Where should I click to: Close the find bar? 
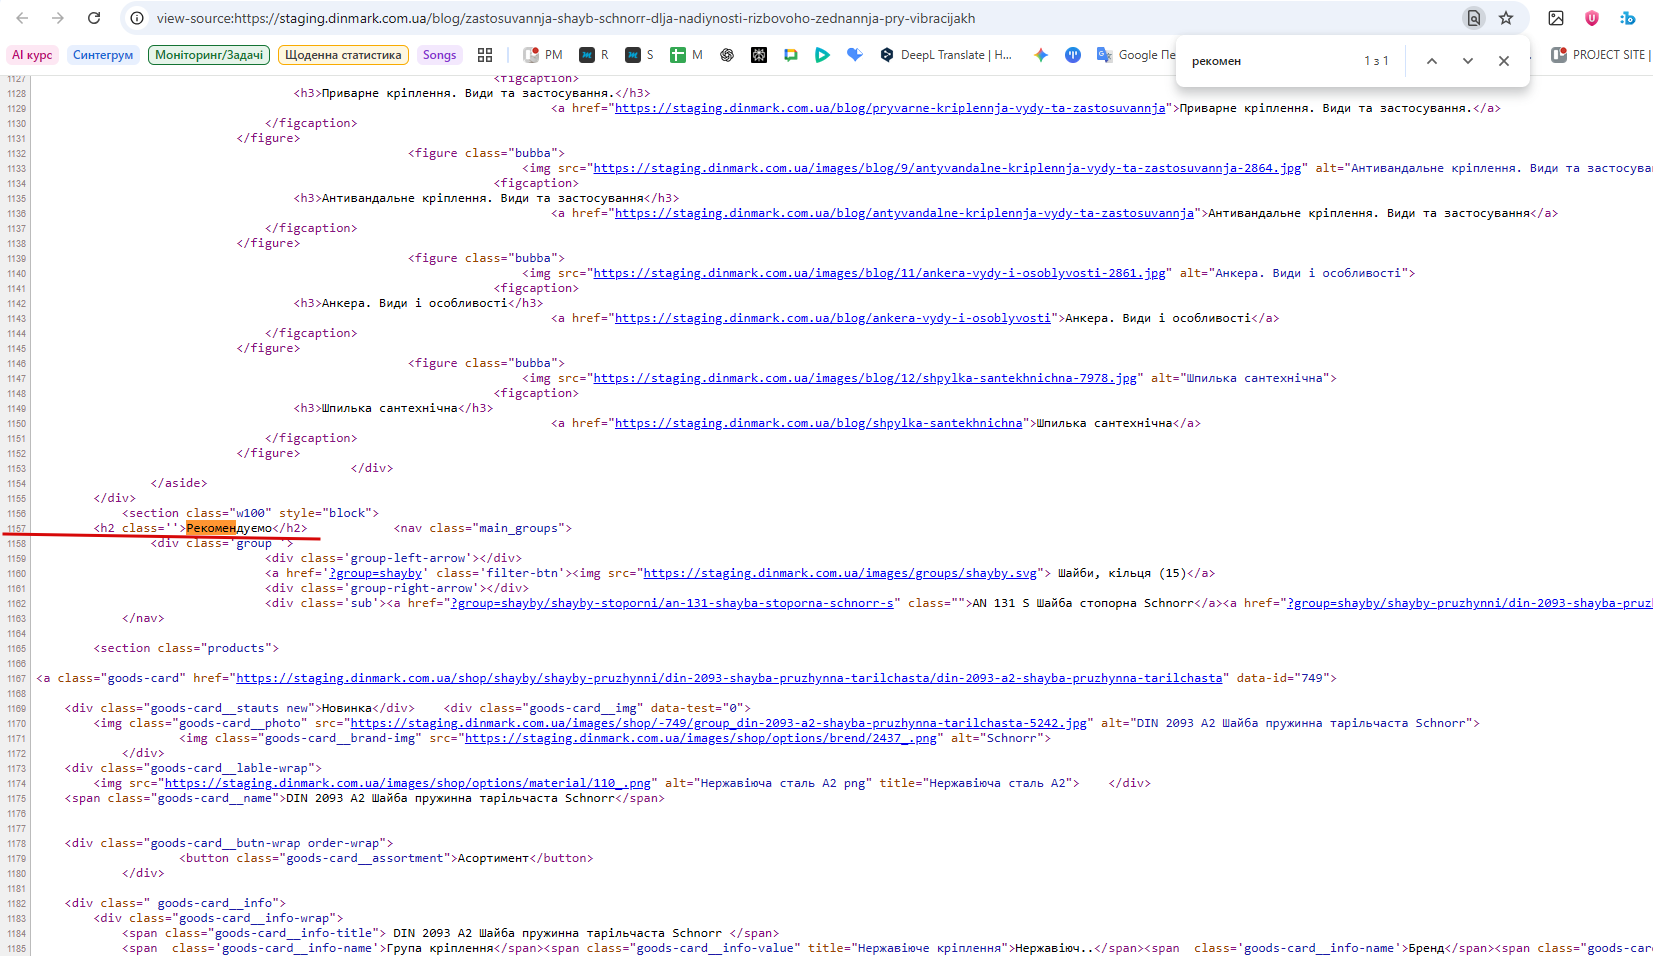click(1504, 61)
